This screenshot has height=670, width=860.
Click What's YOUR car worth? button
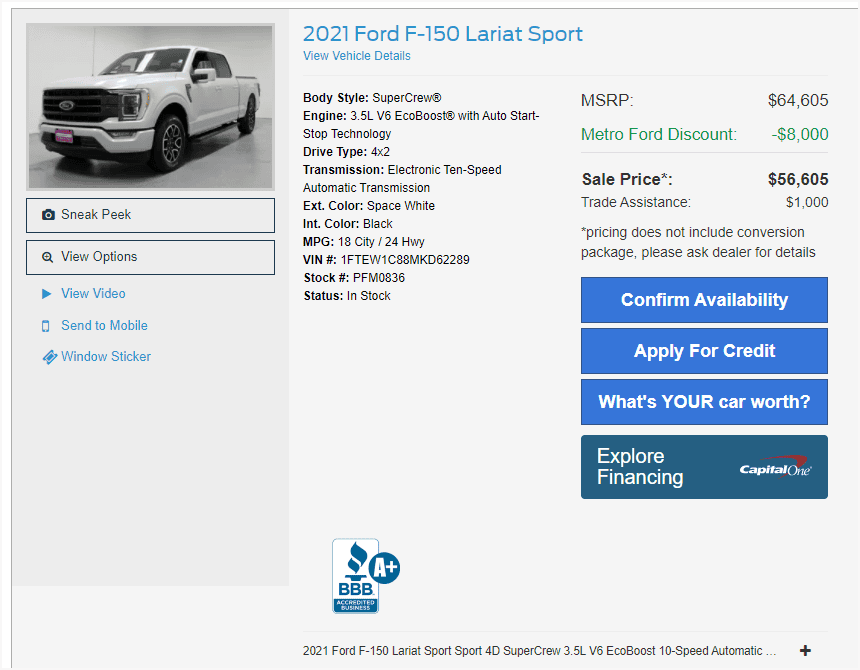pyautogui.click(x=704, y=402)
